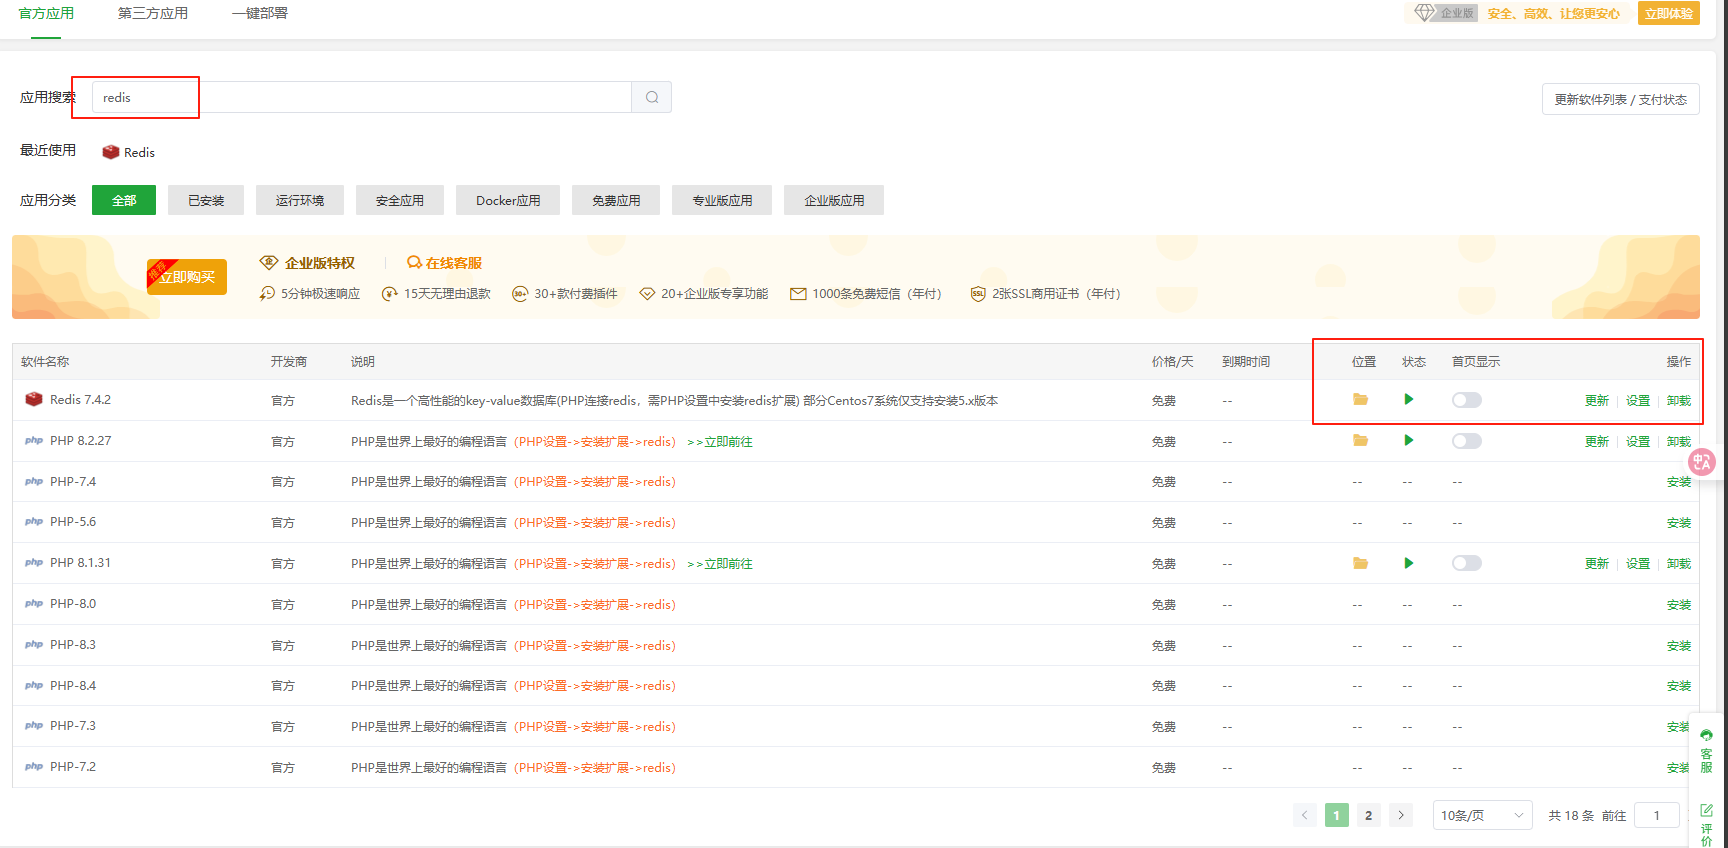1728x848 pixels.
Task: Click next page arrow button
Action: pyautogui.click(x=1401, y=815)
